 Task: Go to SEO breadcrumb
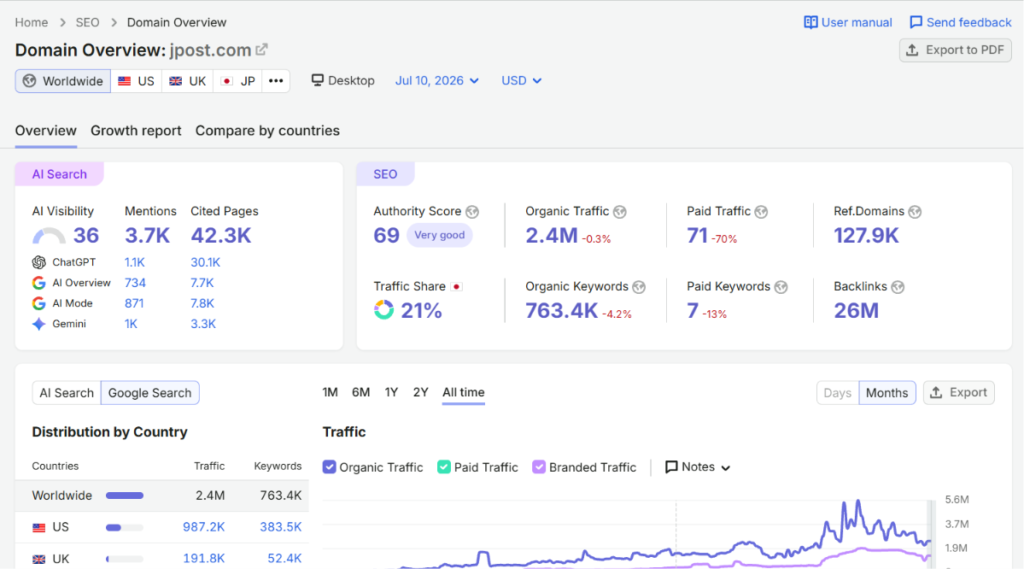click(88, 22)
